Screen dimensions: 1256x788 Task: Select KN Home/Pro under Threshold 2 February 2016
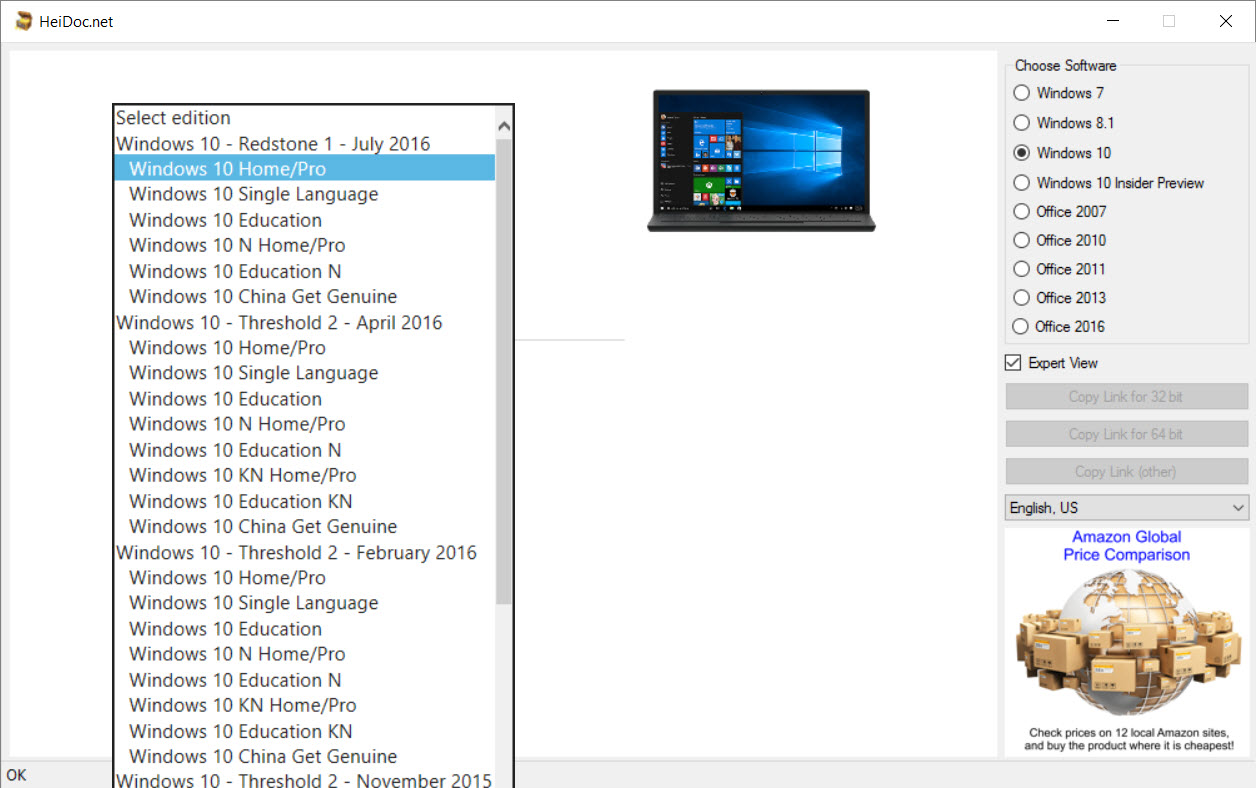click(305, 706)
